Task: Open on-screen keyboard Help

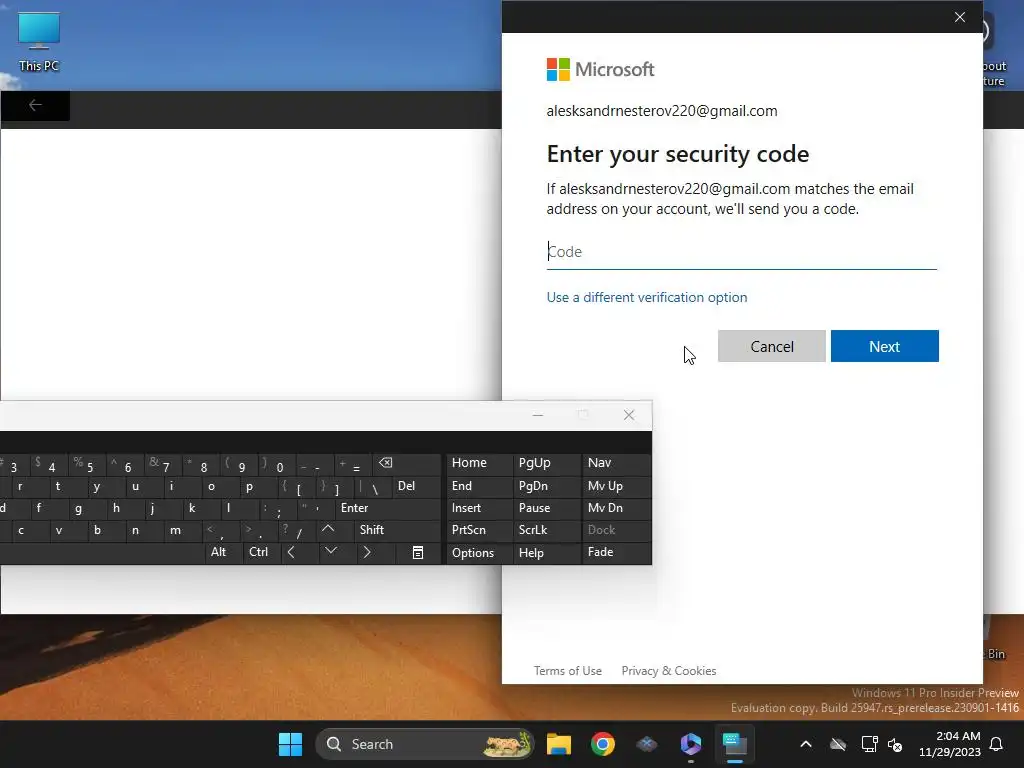Action: pyautogui.click(x=547, y=552)
